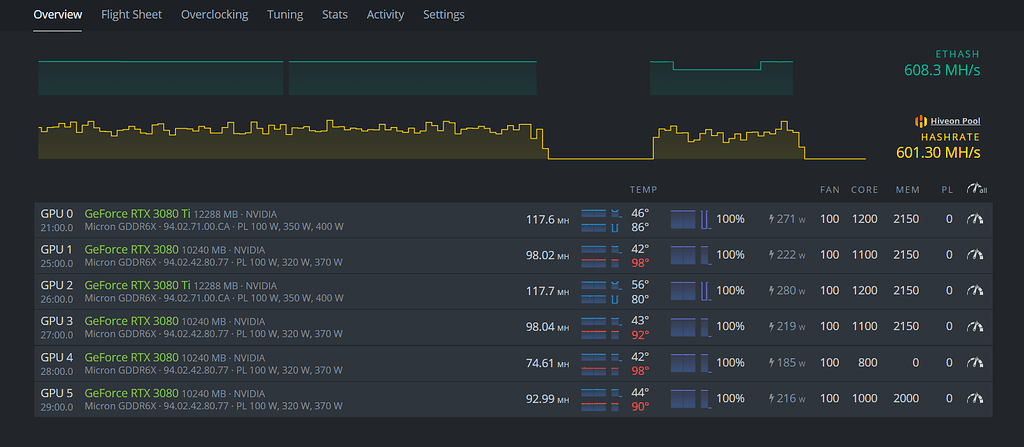1024x447 pixels.
Task: Click the CORE column header
Action: point(864,190)
